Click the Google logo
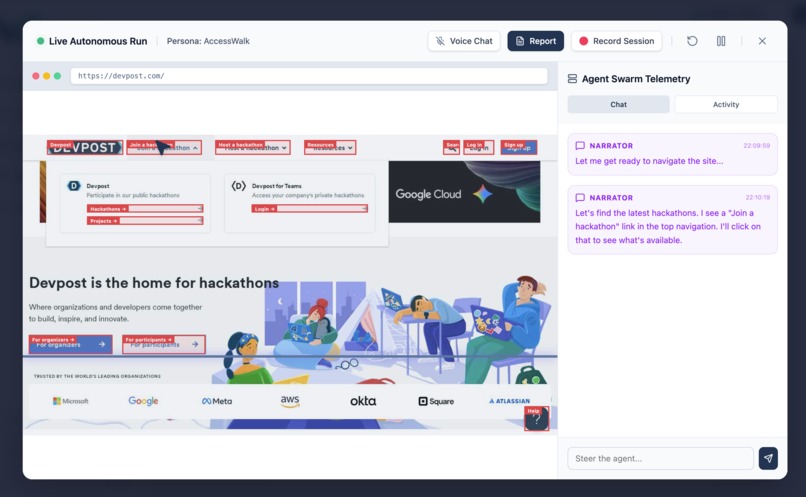The image size is (806, 497). [x=143, y=401]
